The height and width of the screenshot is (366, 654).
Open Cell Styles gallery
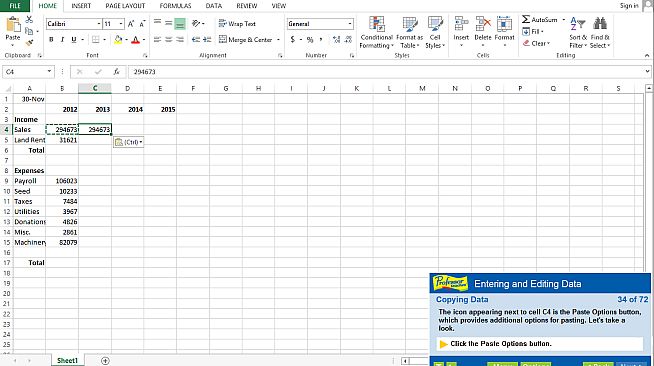click(435, 33)
